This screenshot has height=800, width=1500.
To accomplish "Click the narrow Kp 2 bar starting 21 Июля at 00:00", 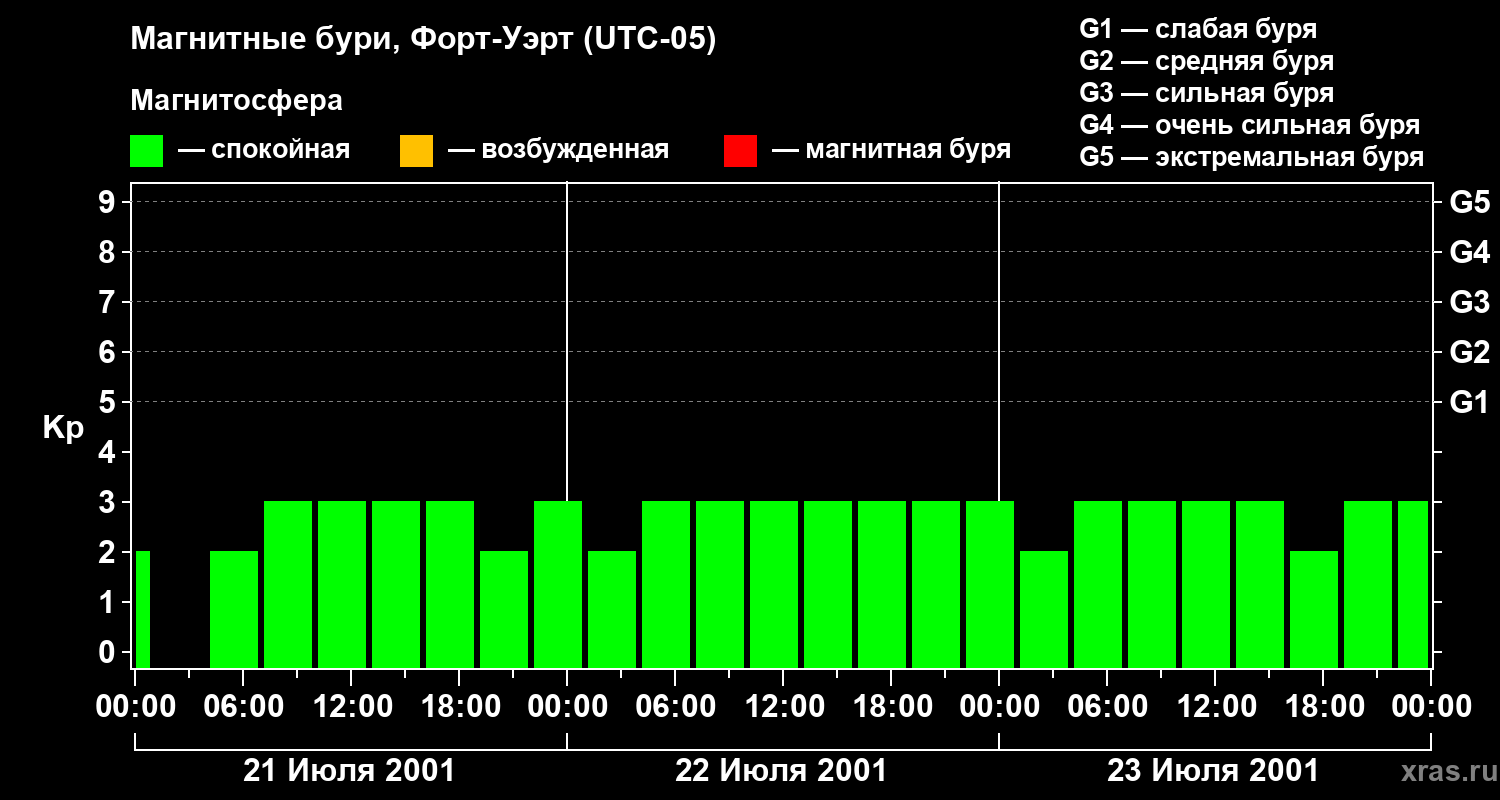I will (143, 609).
